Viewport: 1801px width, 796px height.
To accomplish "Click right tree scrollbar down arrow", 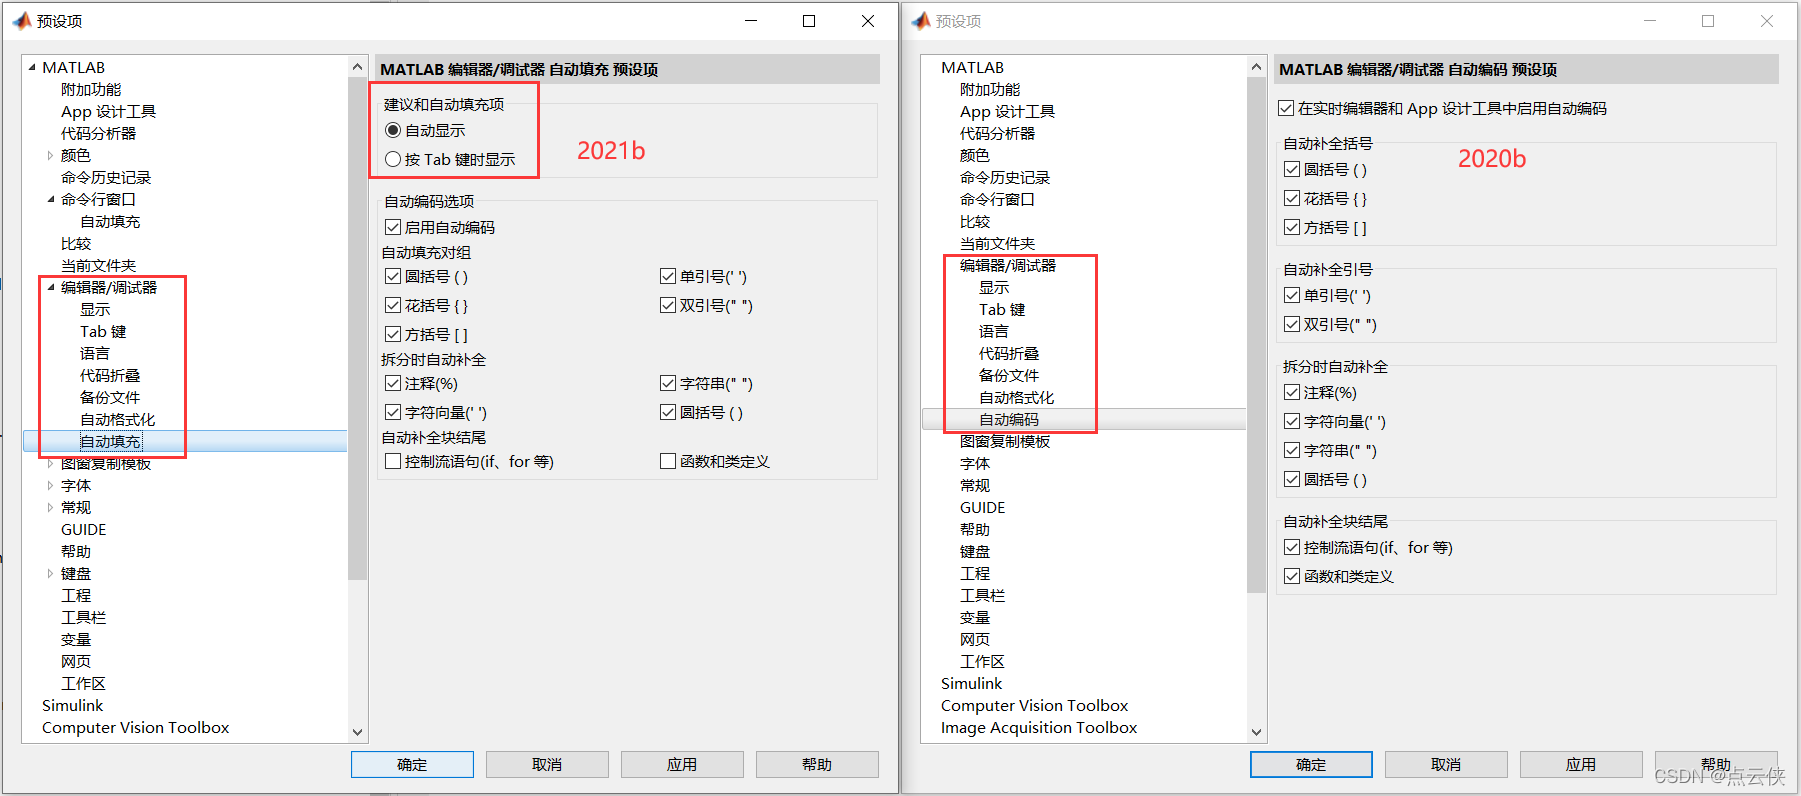I will pos(1256,733).
